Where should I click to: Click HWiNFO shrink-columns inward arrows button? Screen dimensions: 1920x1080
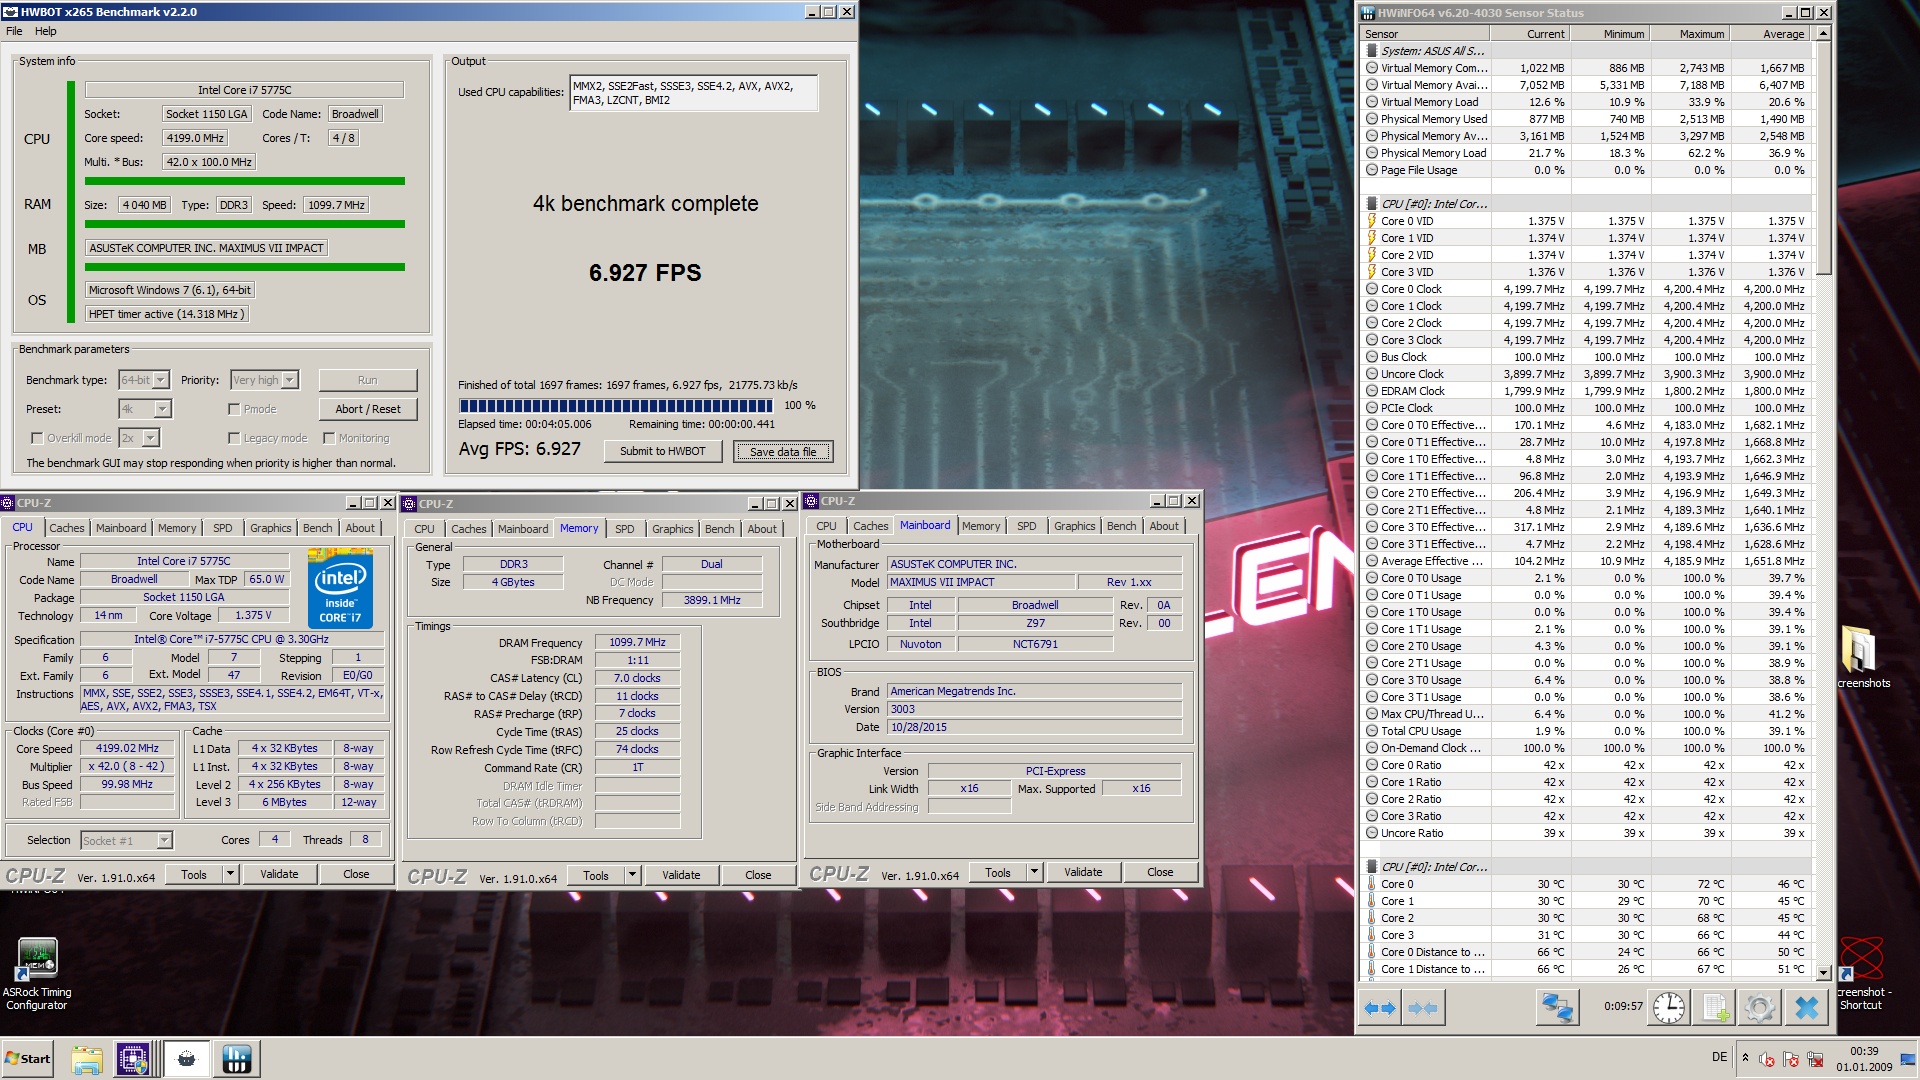(x=1422, y=1008)
